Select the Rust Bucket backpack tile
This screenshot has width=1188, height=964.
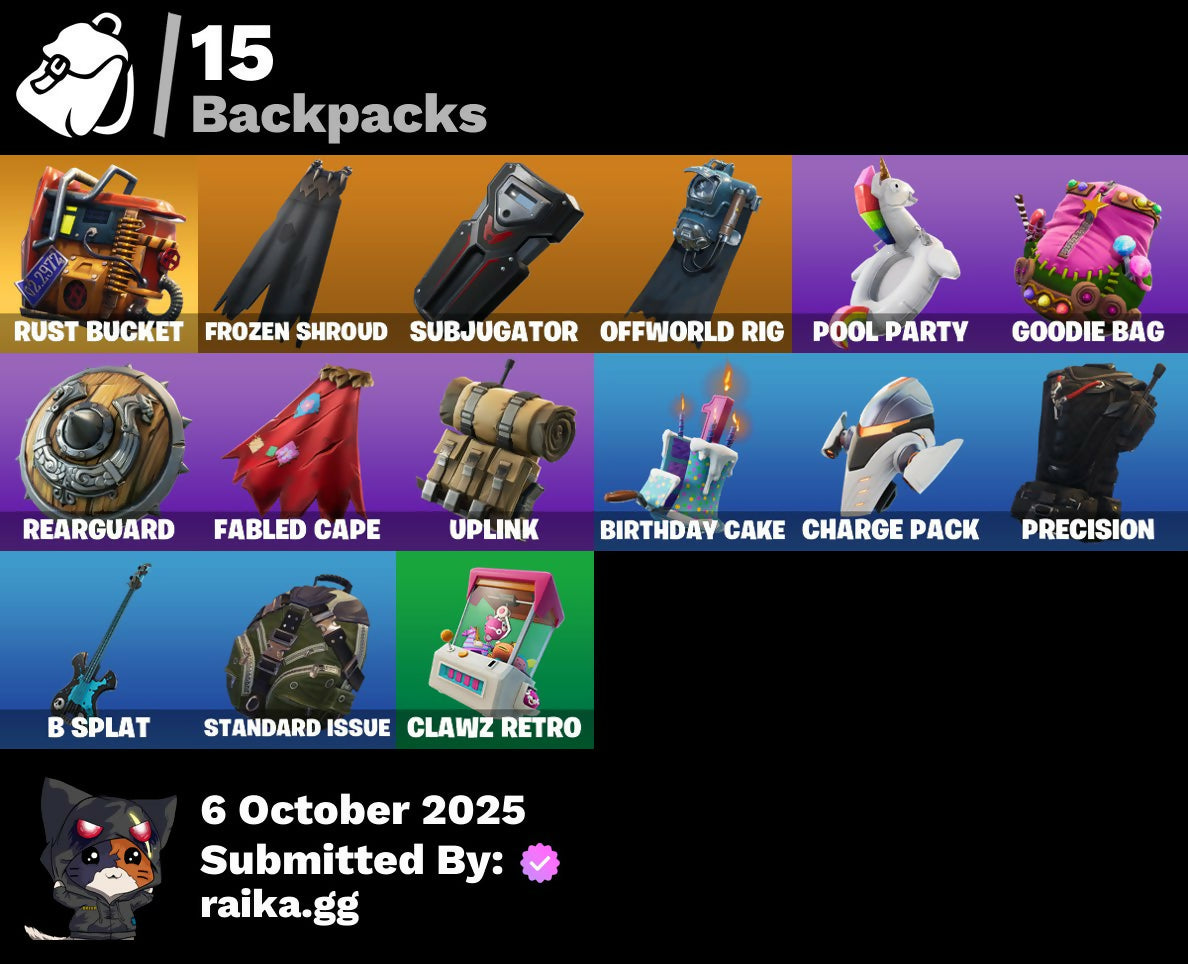[98, 254]
